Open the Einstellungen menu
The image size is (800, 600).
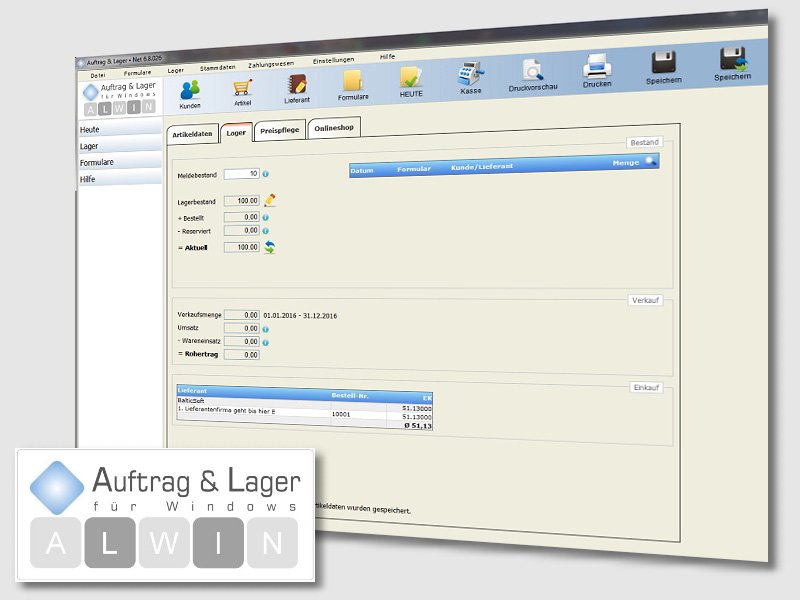(333, 60)
